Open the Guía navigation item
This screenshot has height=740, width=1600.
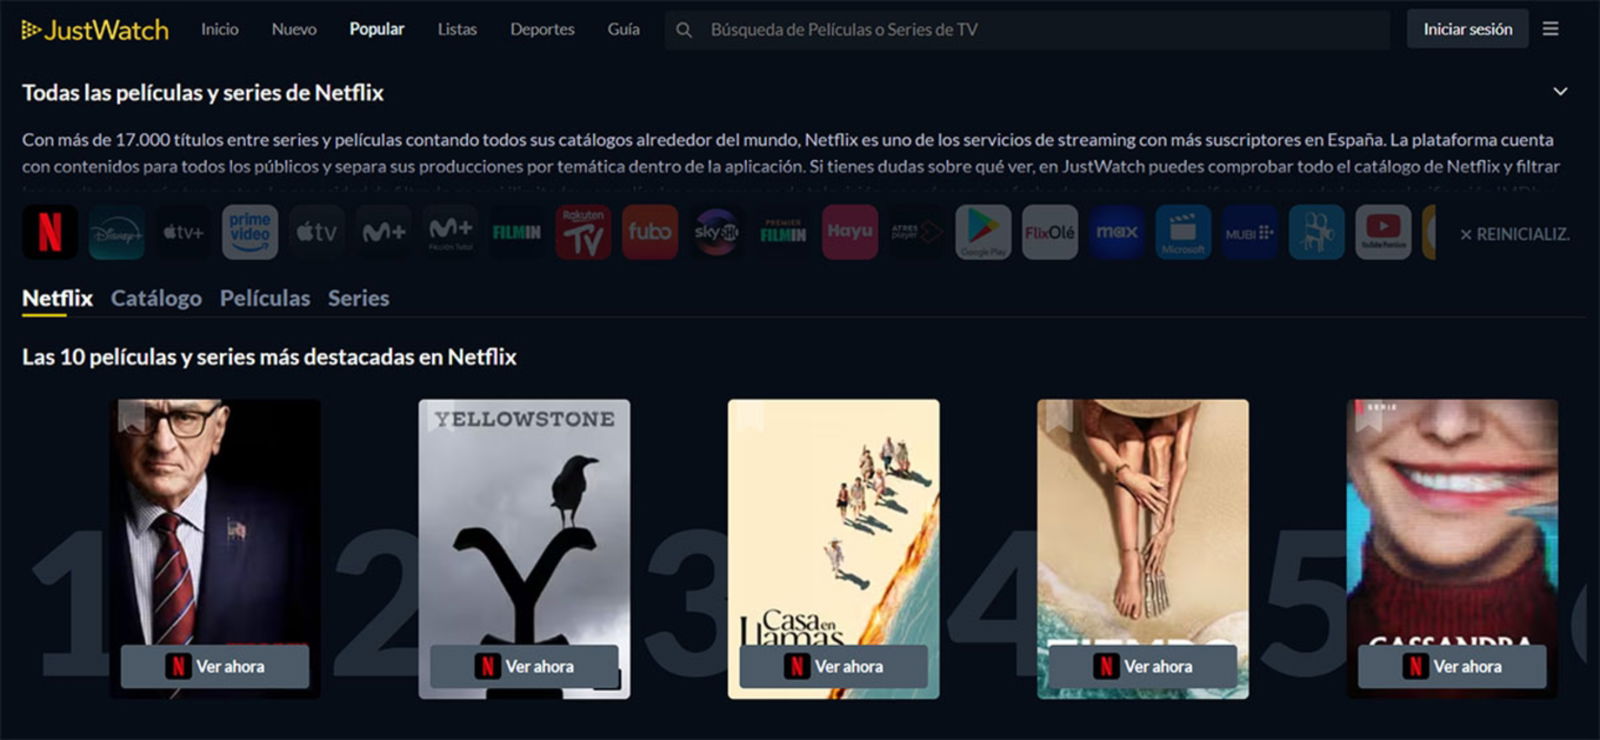click(x=623, y=29)
